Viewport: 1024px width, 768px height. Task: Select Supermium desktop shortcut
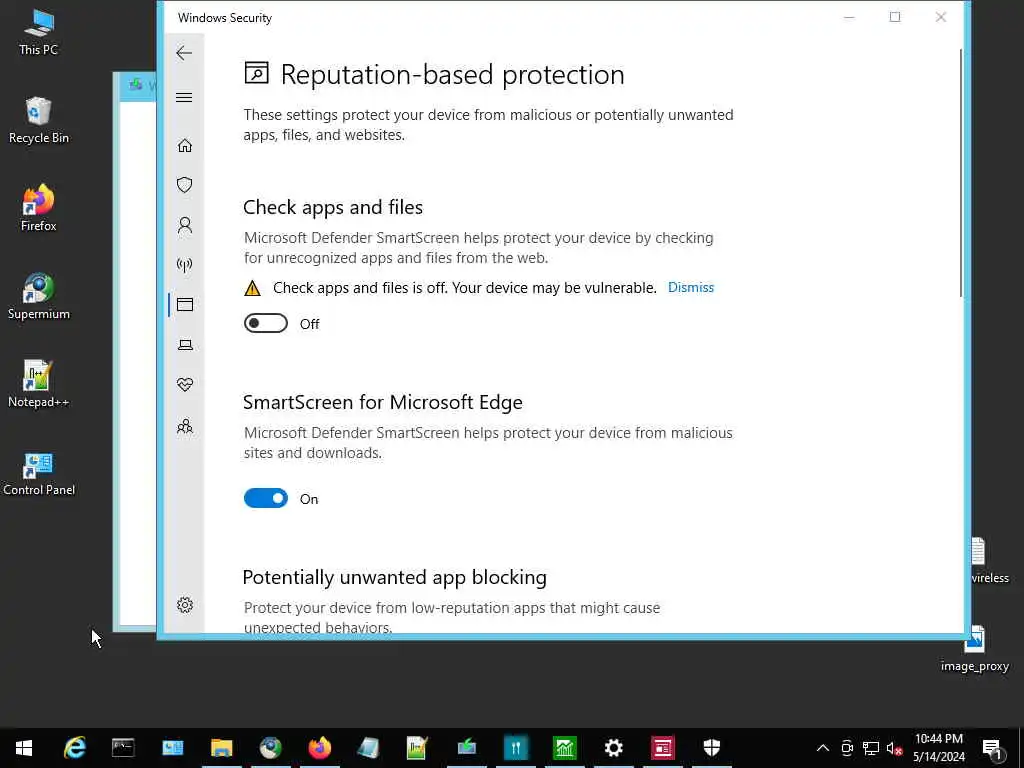(39, 296)
